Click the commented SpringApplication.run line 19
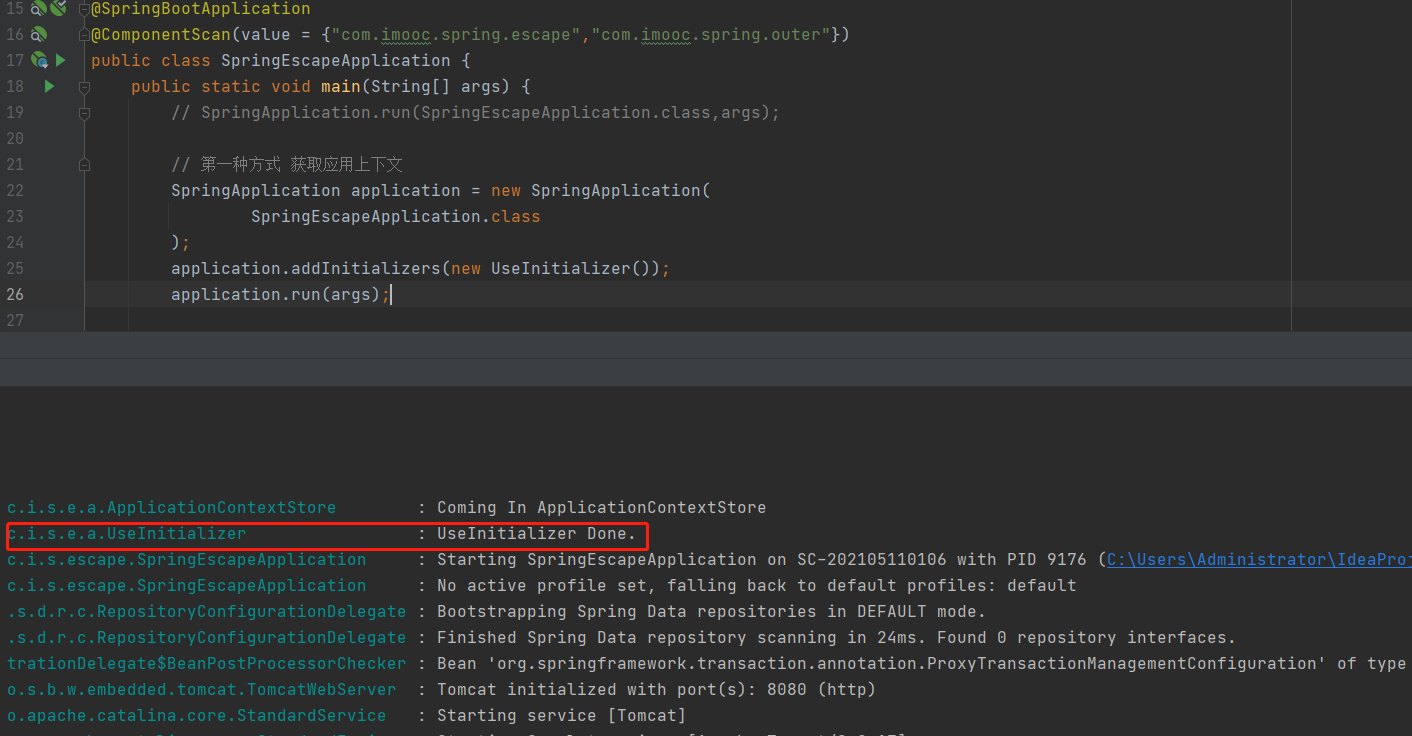This screenshot has width=1412, height=736. (475, 113)
